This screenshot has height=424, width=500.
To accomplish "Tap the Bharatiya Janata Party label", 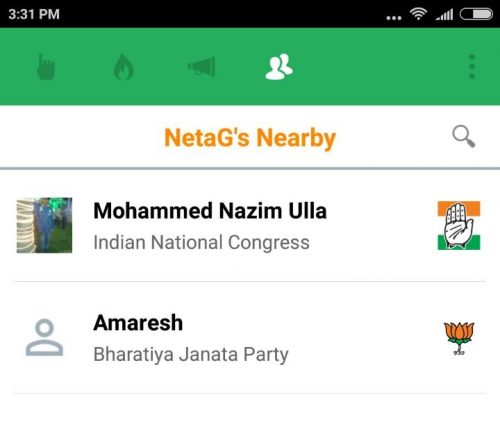I will click(x=191, y=354).
